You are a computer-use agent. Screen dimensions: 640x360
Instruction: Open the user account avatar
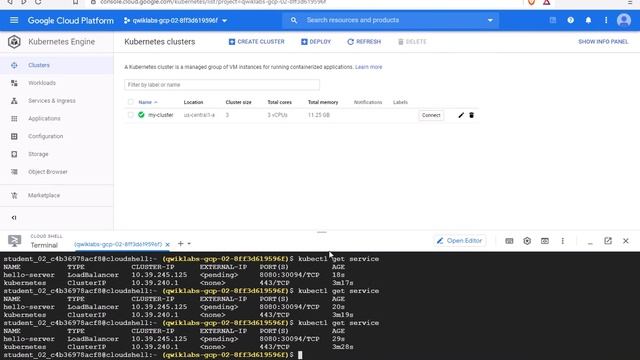pos(624,20)
